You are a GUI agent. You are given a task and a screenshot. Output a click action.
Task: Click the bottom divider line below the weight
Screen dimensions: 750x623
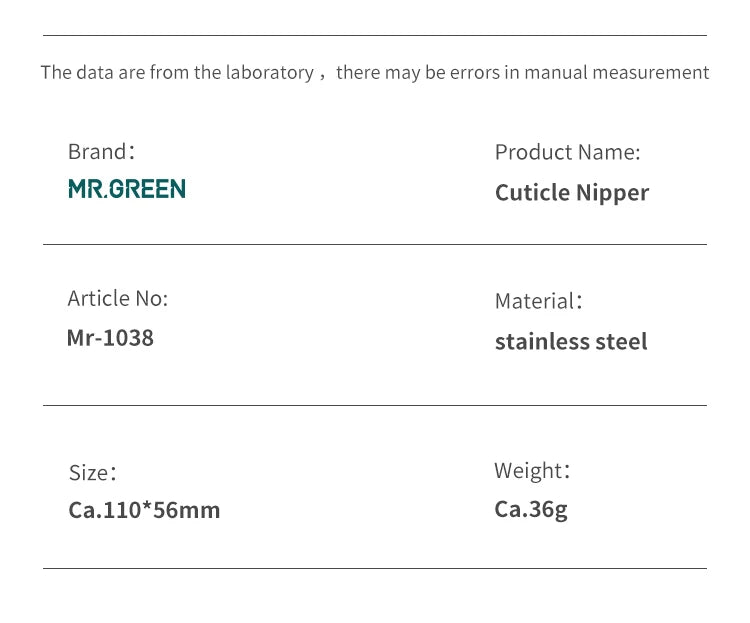tap(375, 568)
